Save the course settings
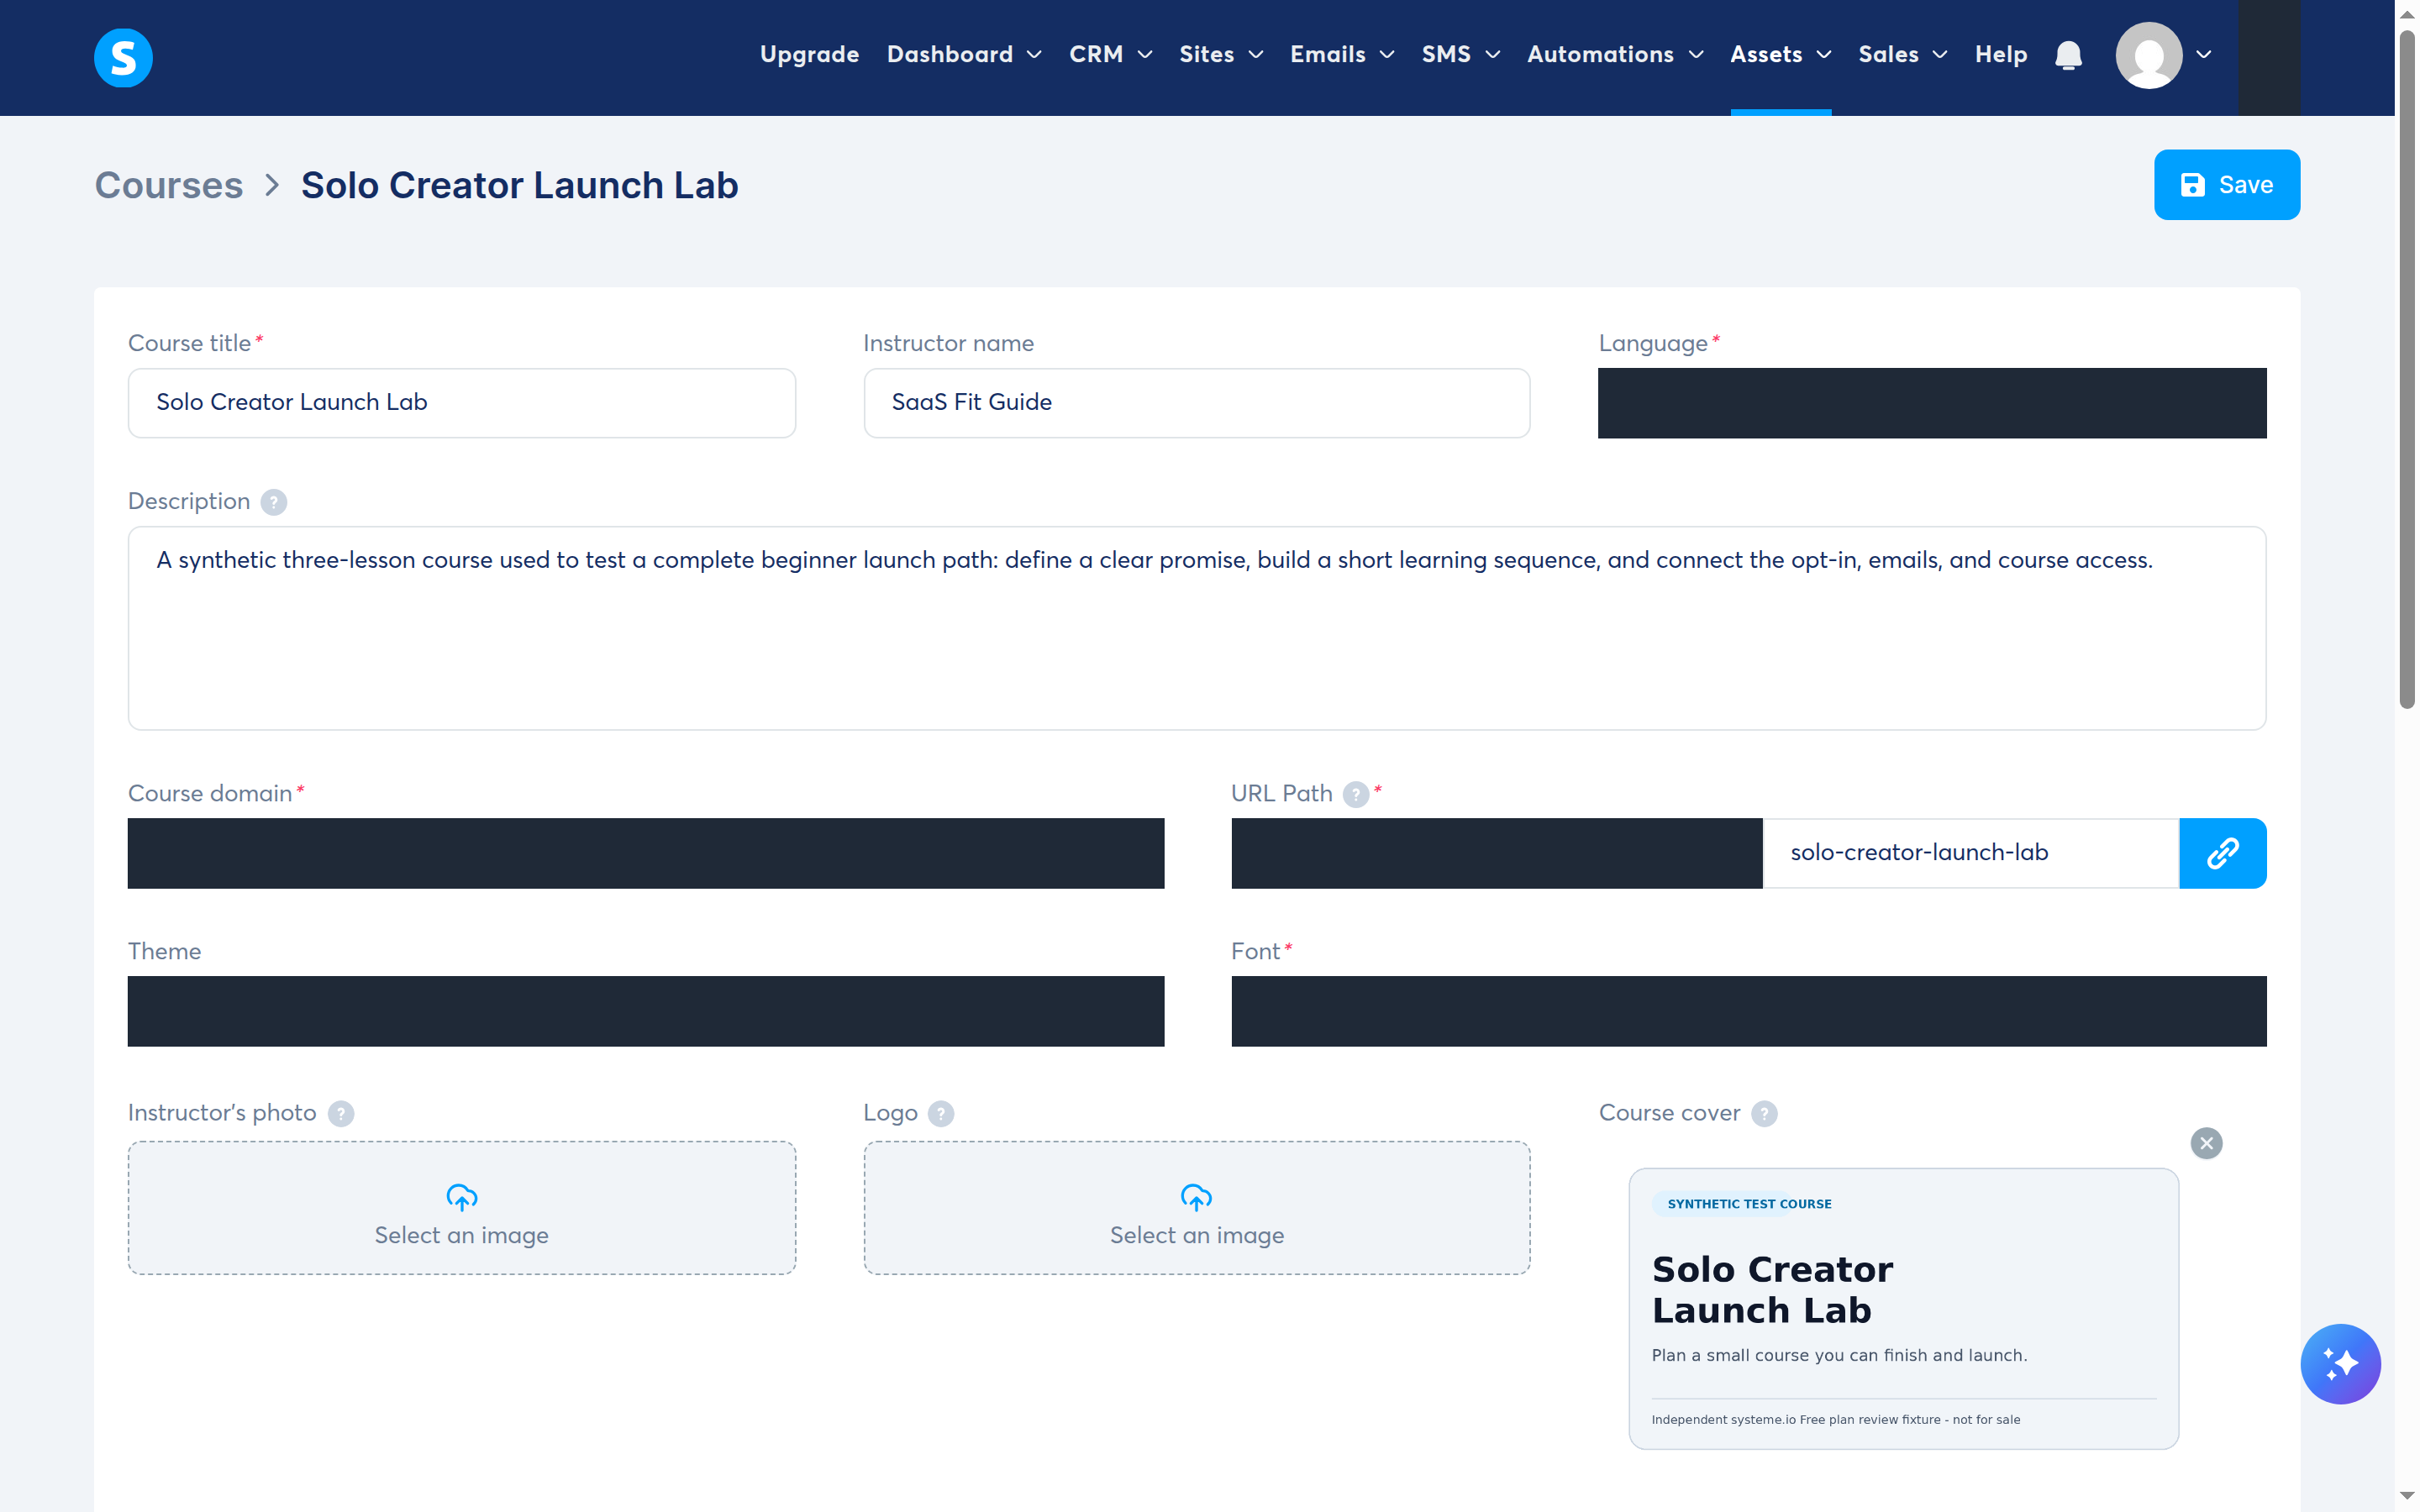The height and width of the screenshot is (1512, 2420). [2226, 185]
